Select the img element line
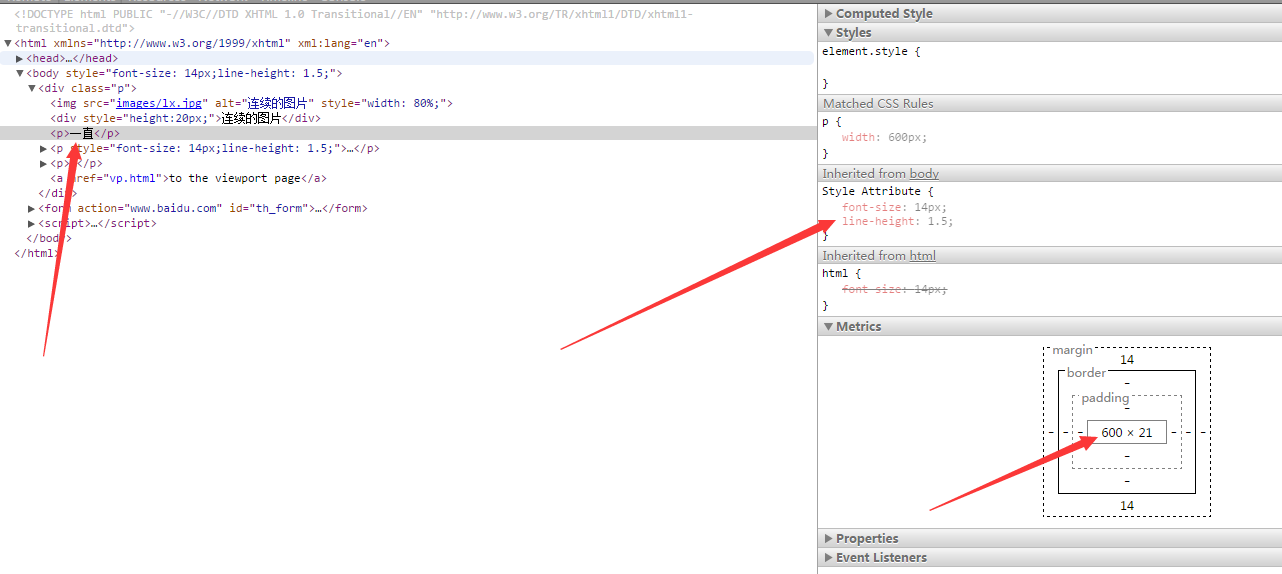 pyautogui.click(x=252, y=103)
